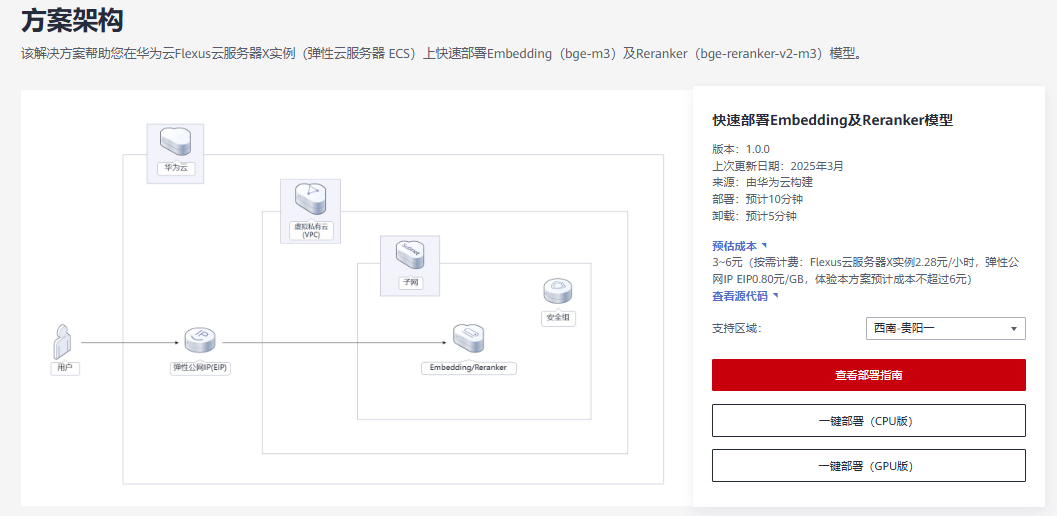The image size is (1057, 516).
Task: Click the 方案架构 heading
Action: pos(72,21)
